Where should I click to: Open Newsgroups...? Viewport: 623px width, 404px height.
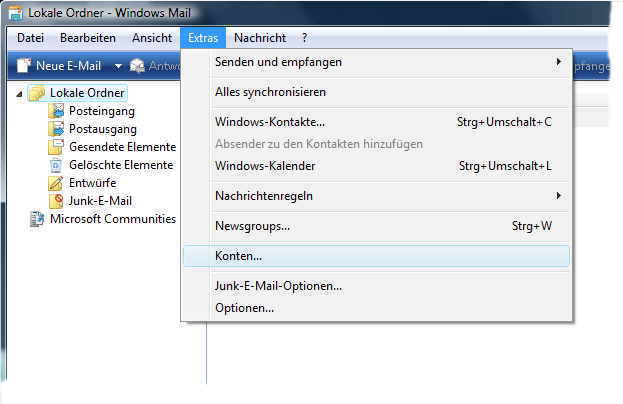[x=376, y=226]
